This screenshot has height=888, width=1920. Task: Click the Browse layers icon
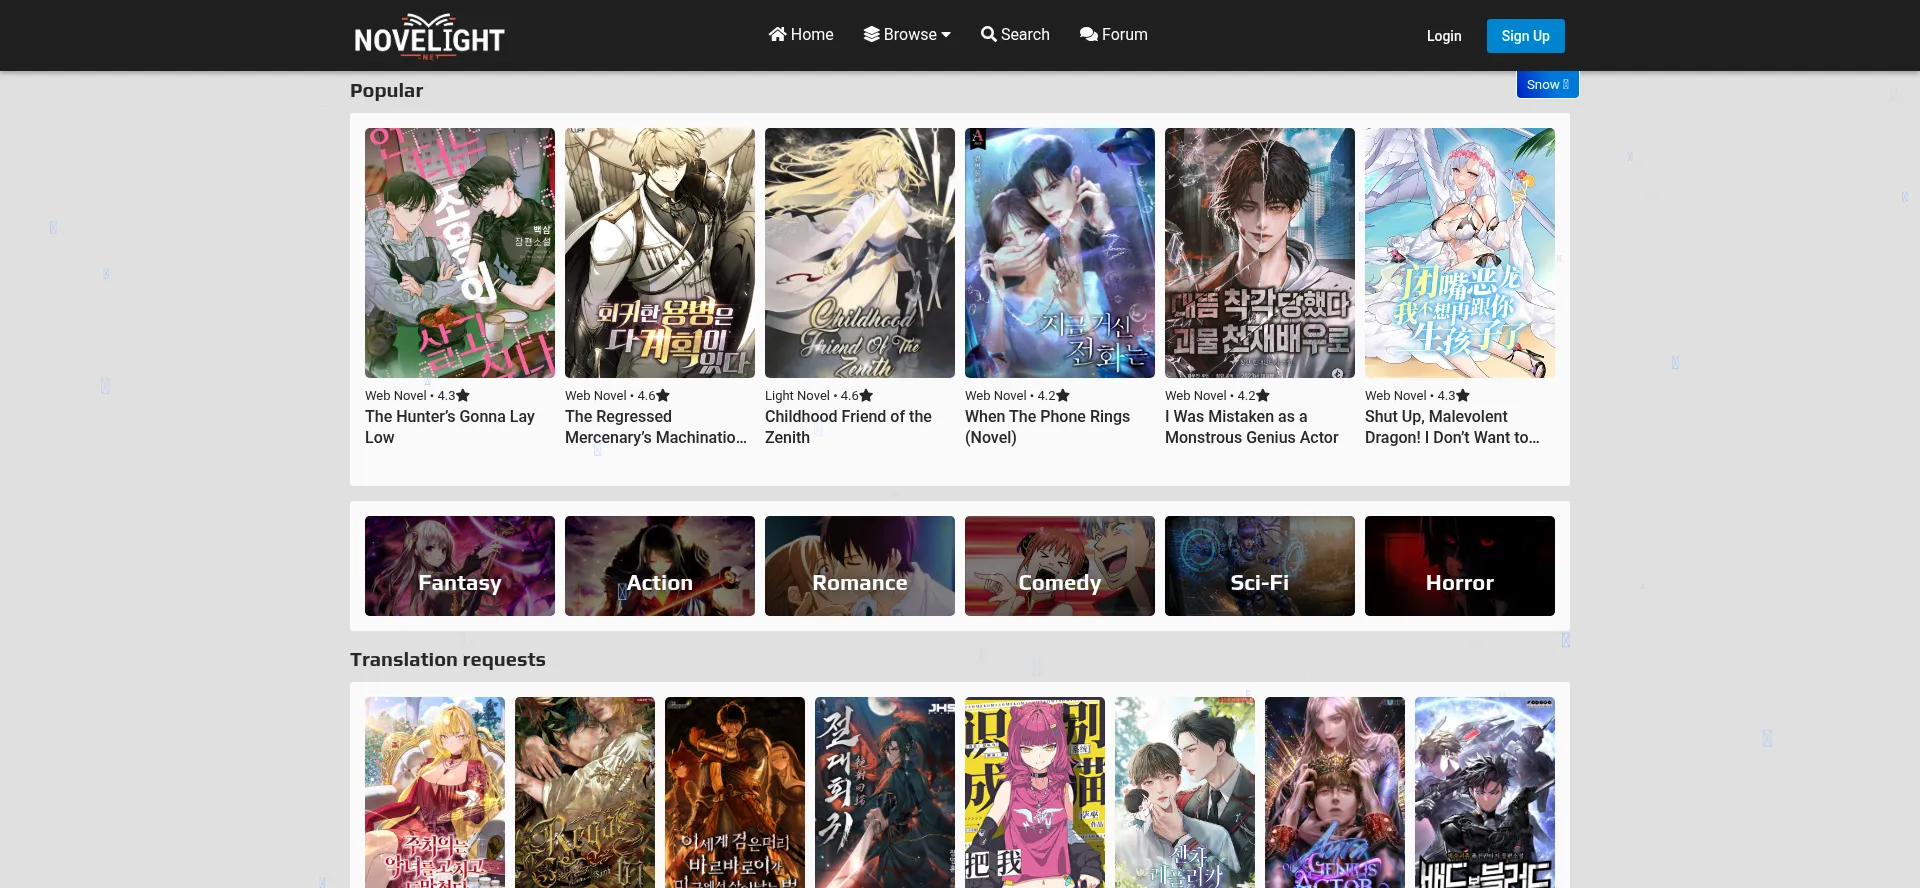pyautogui.click(x=872, y=34)
